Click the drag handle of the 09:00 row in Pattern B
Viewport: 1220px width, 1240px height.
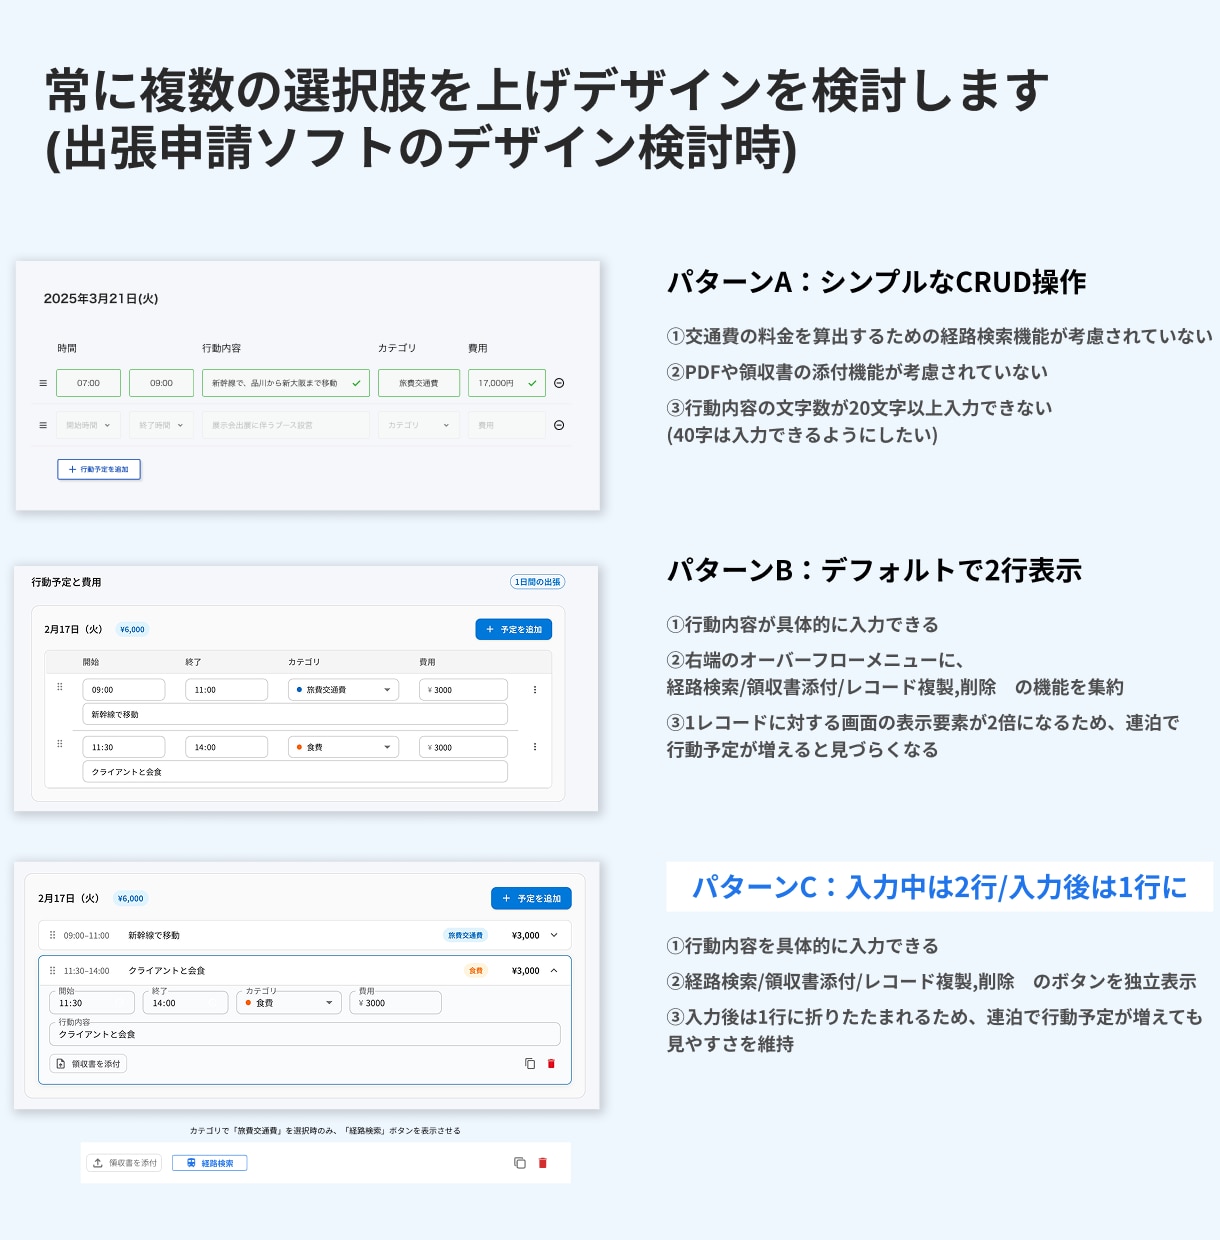click(x=60, y=688)
